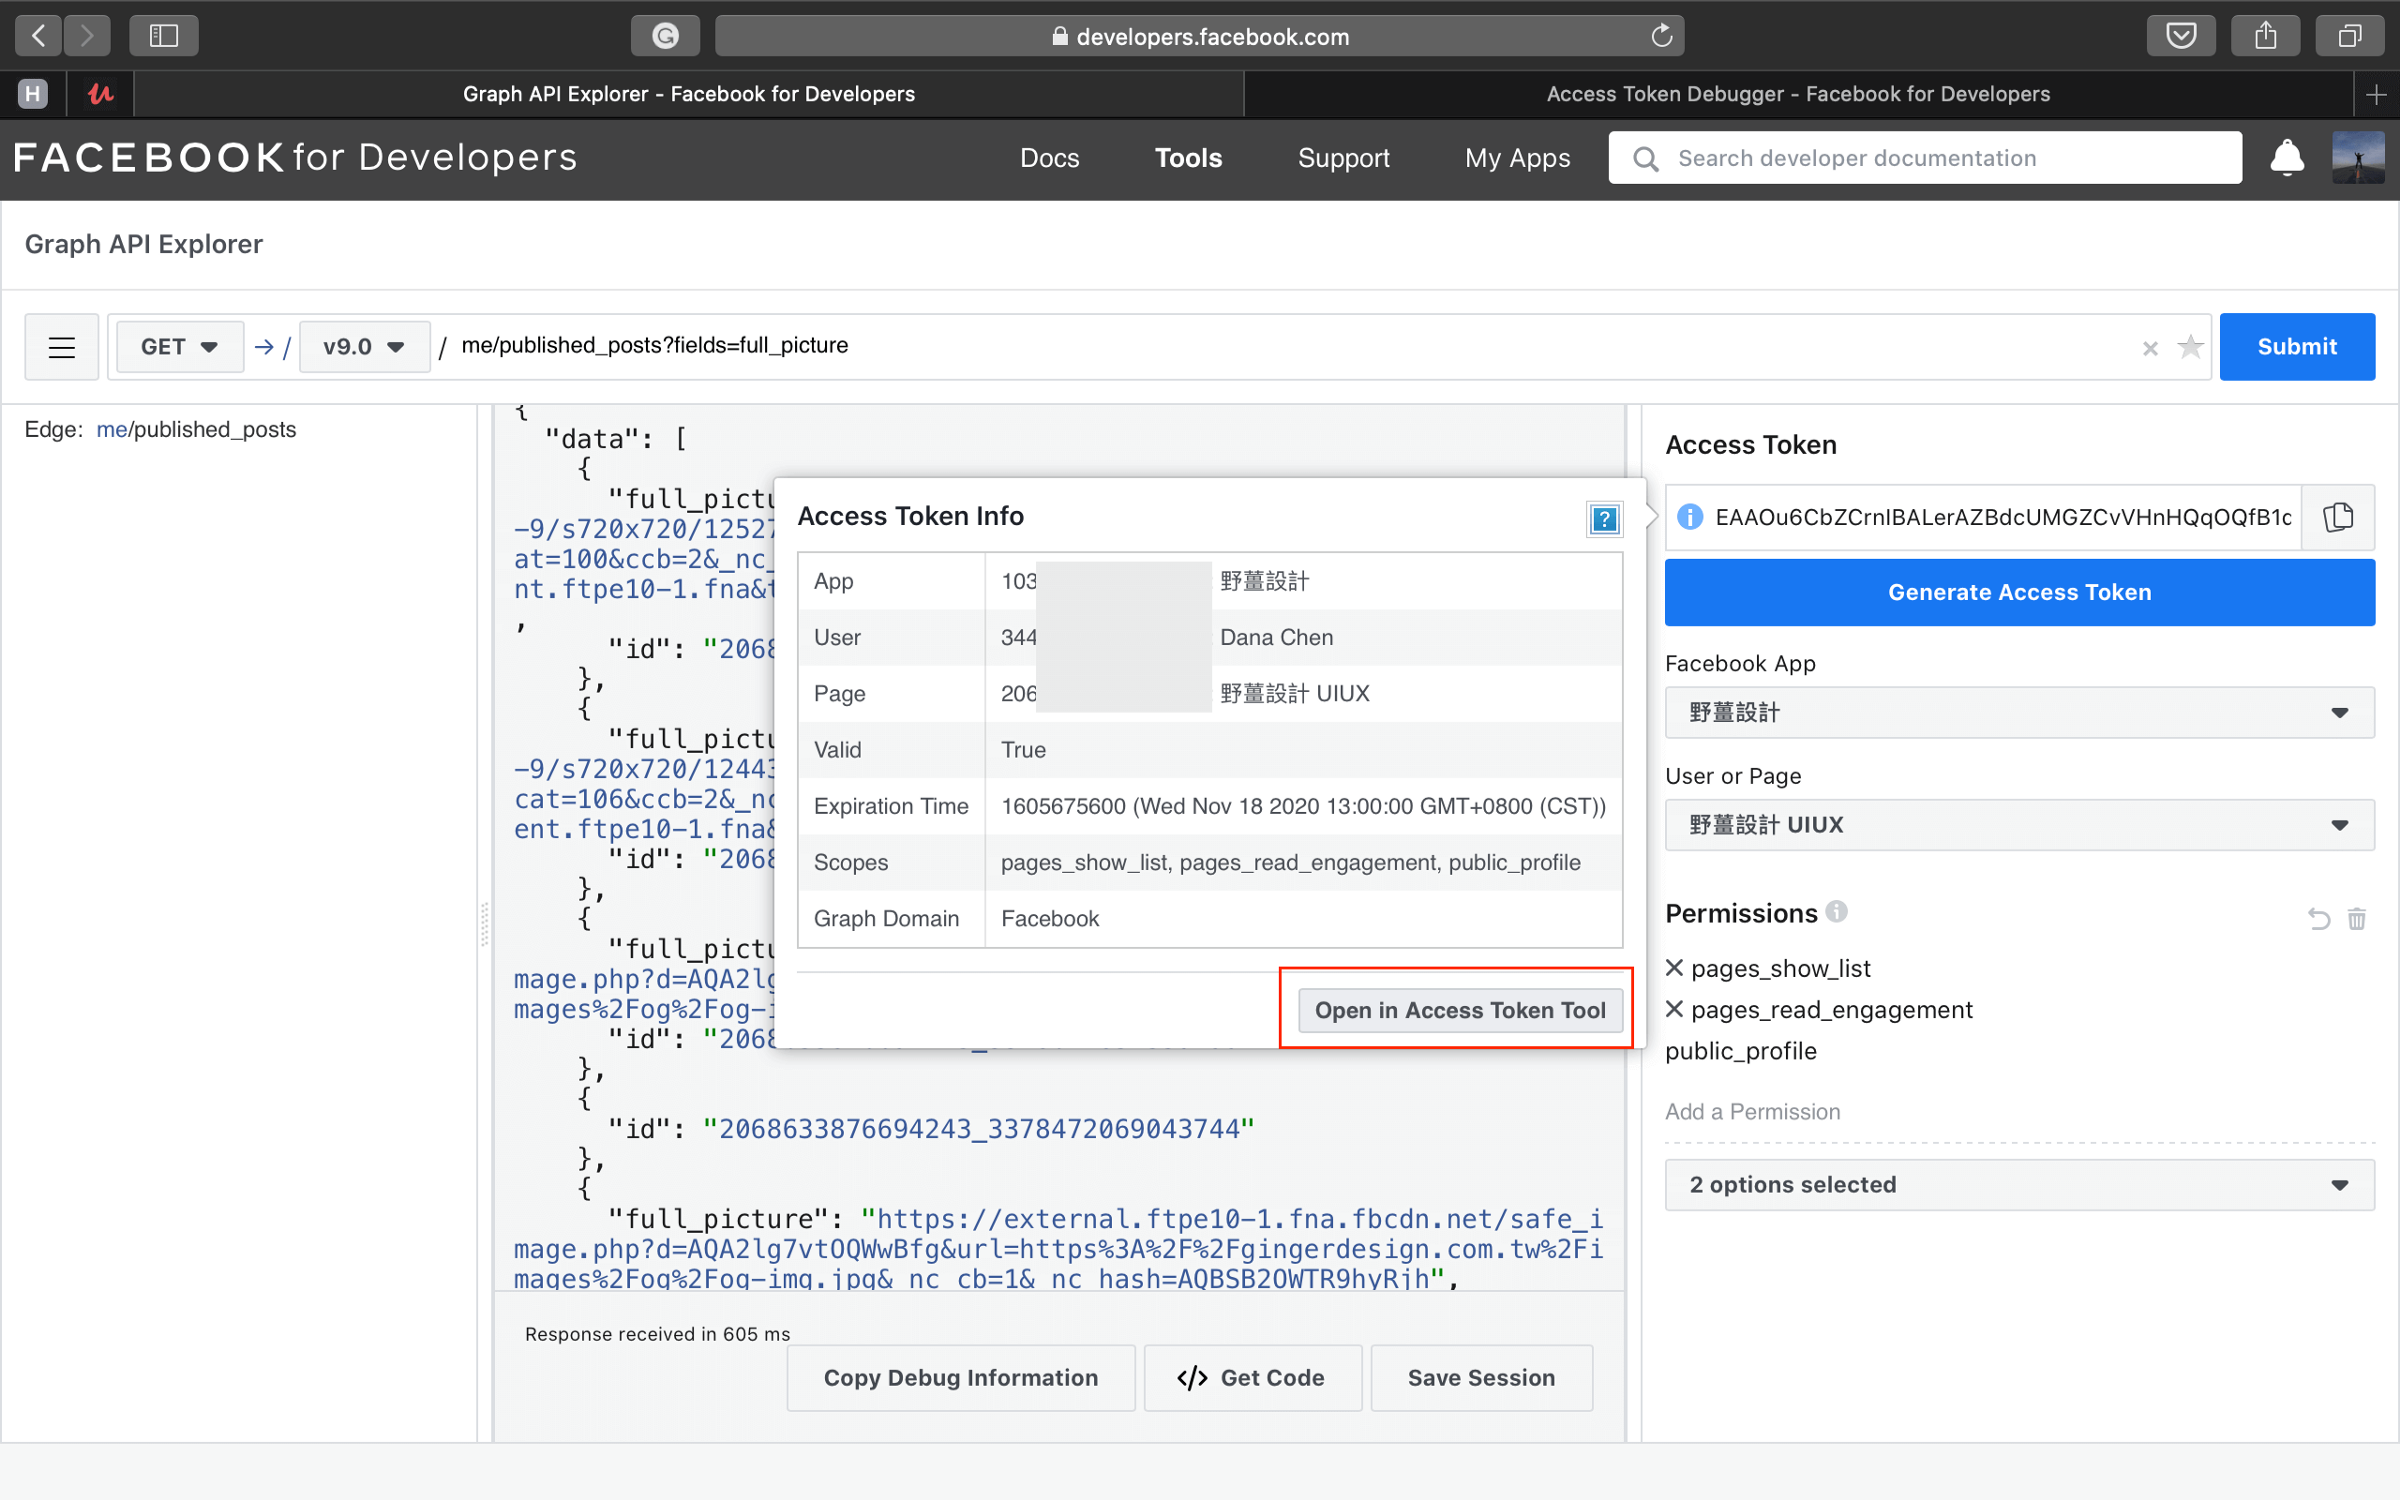Copy the access token with clipboard icon
2400x1500 pixels.
[2338, 517]
